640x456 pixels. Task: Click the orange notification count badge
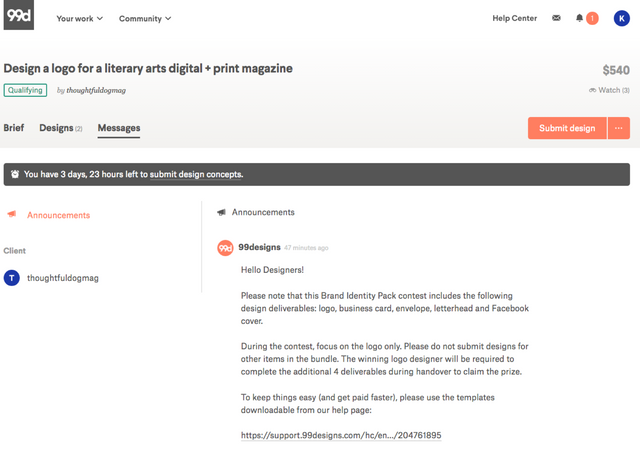coord(592,18)
